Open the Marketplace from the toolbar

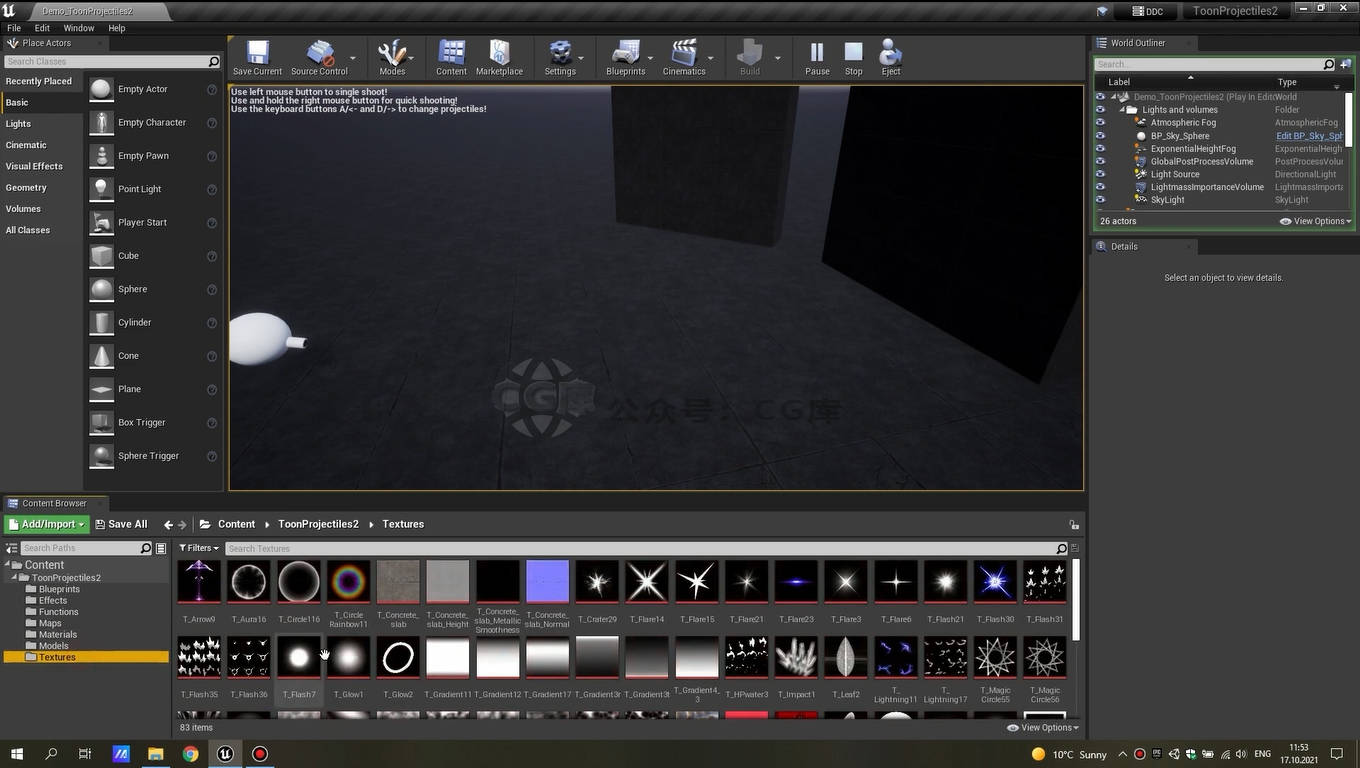click(x=499, y=57)
